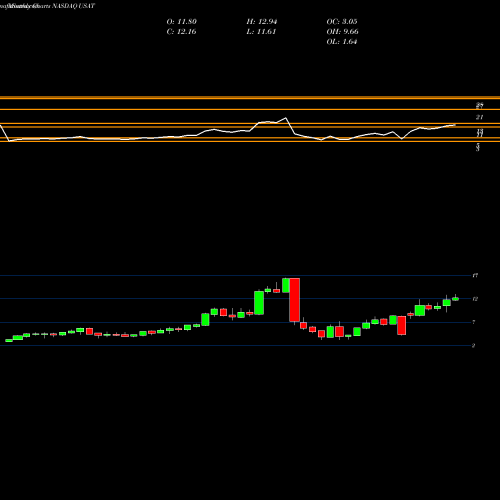The image size is (500, 500).
Task: Click the 17 price axis label
Action: pyautogui.click(x=475, y=275)
